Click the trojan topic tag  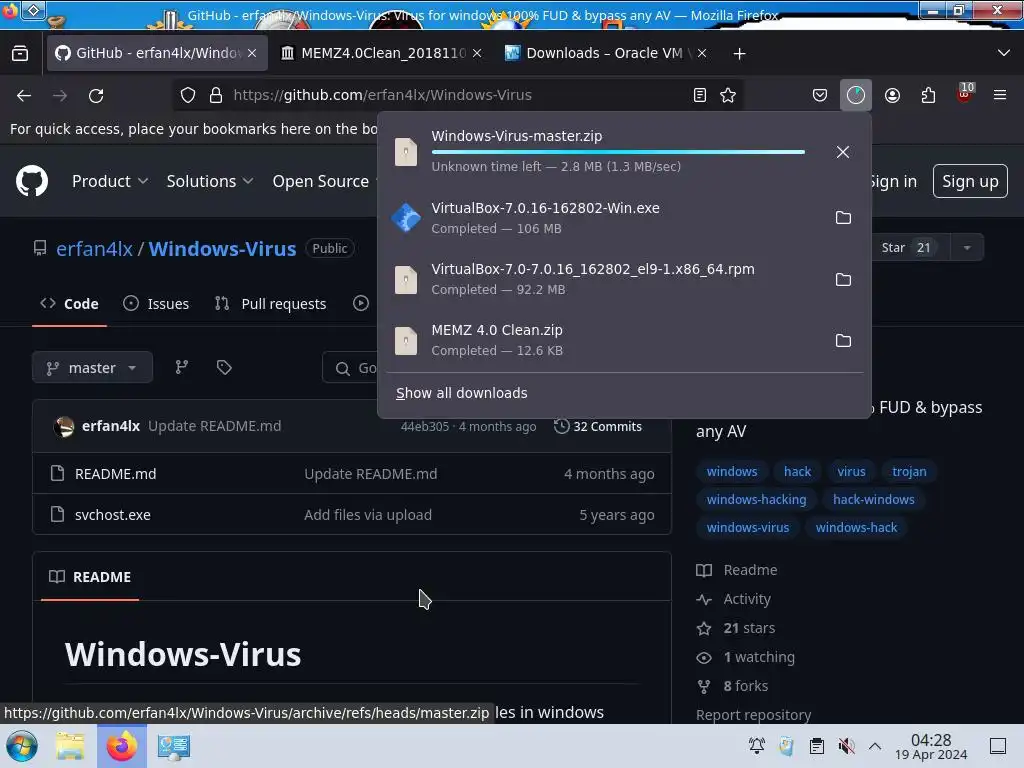pyautogui.click(x=909, y=472)
